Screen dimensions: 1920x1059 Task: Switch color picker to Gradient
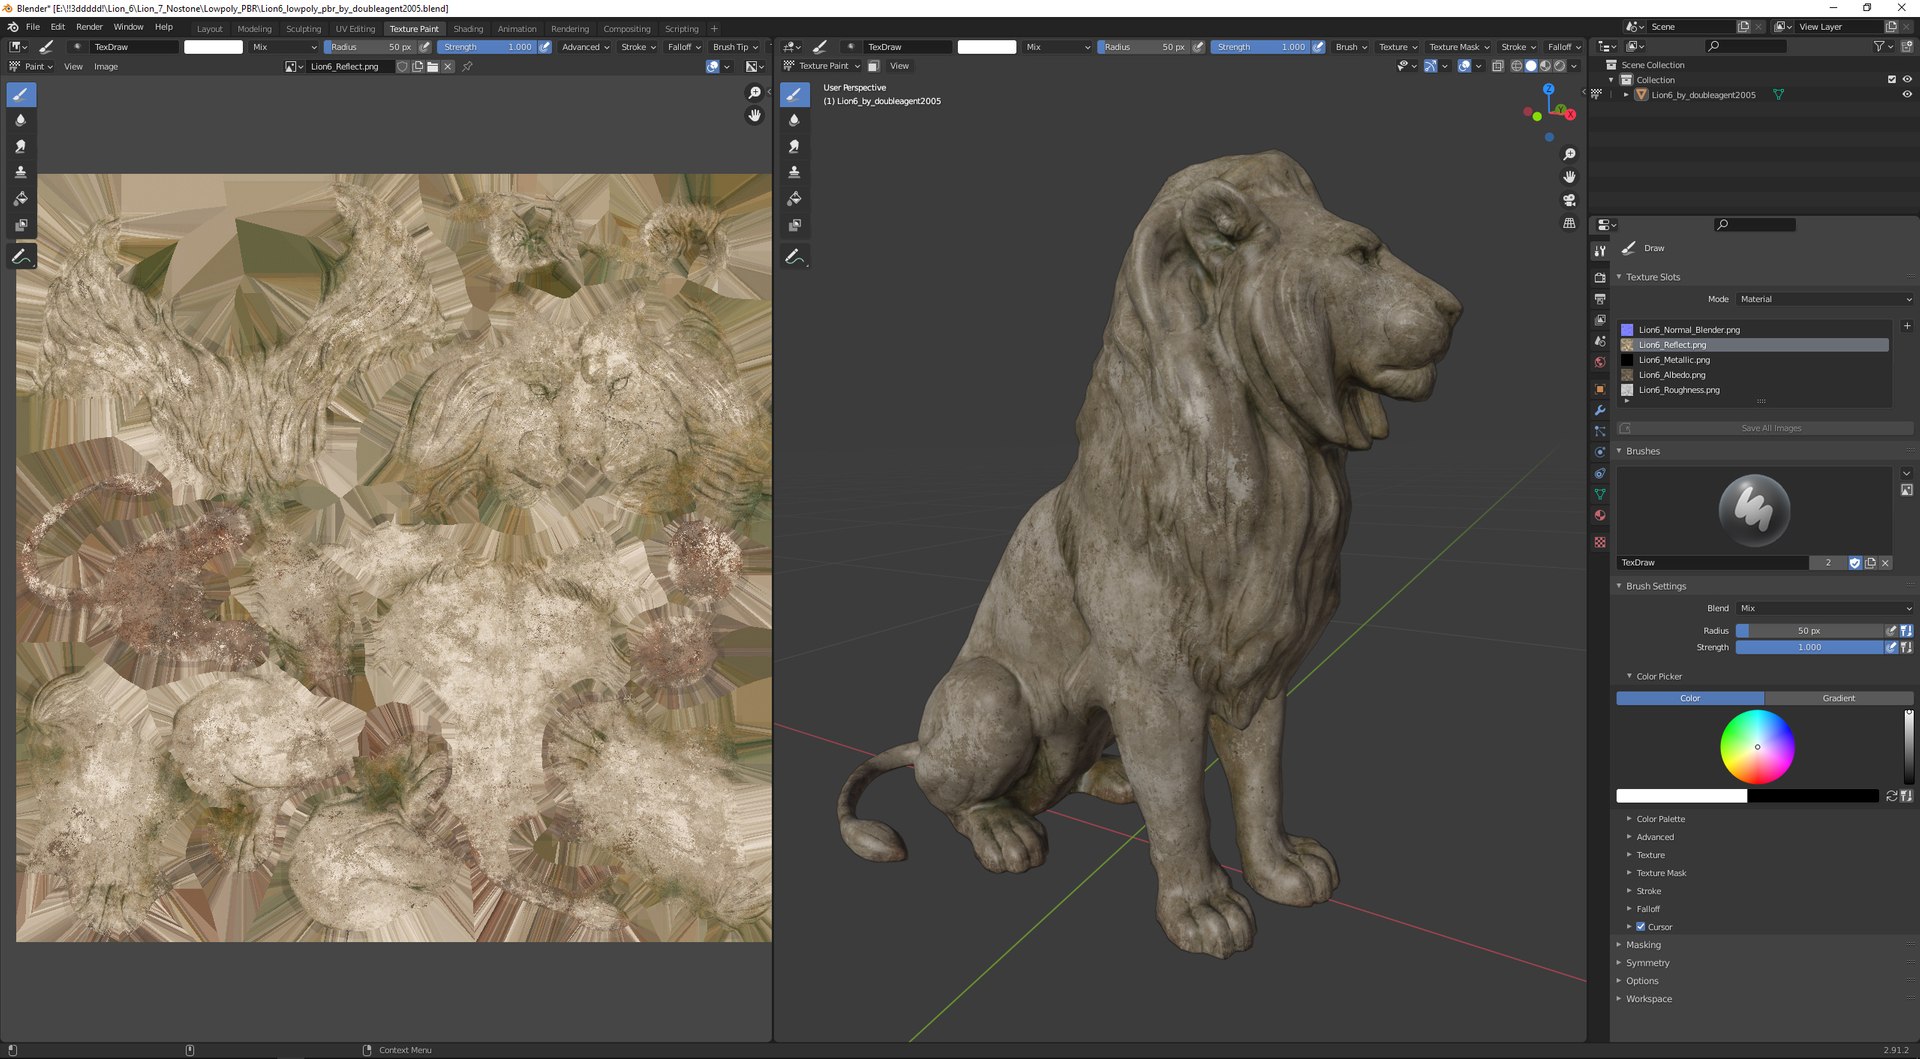coord(1838,698)
